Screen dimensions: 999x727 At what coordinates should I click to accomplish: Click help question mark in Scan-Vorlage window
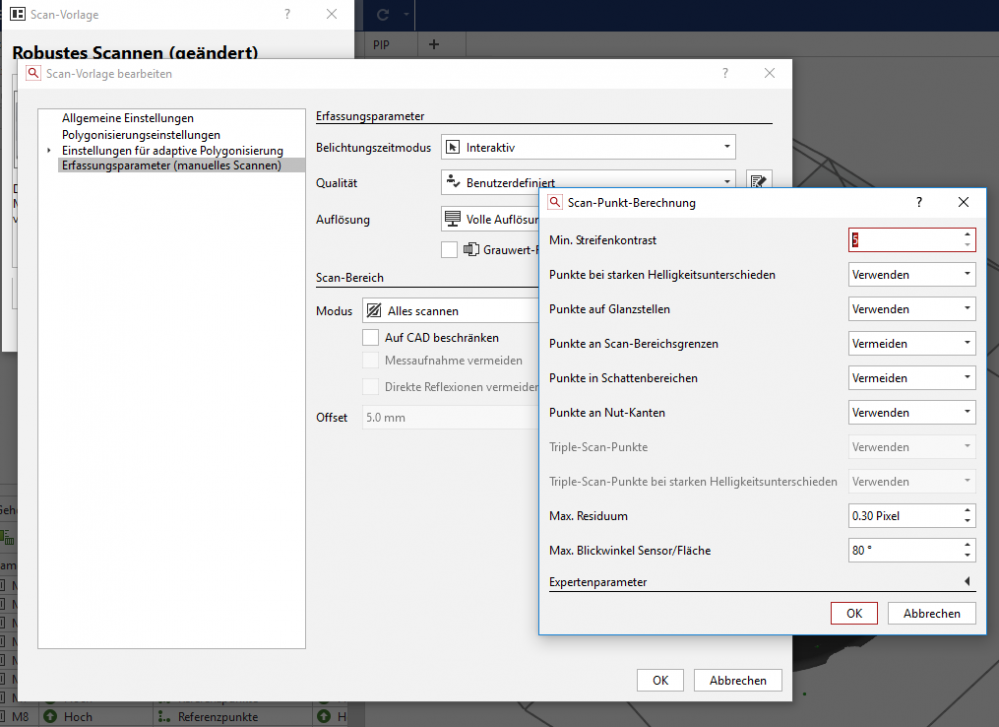(287, 15)
